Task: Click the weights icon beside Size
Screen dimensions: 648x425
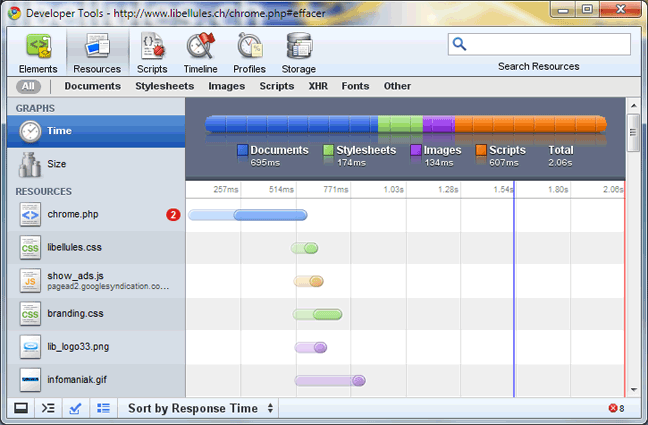Action: pos(30,165)
